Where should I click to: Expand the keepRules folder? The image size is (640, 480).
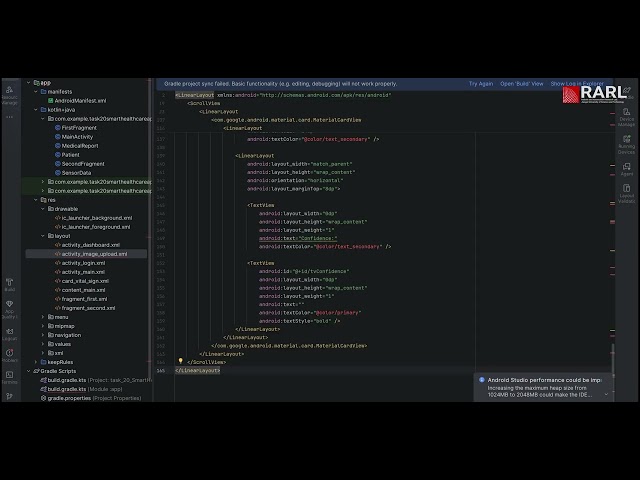[36, 362]
